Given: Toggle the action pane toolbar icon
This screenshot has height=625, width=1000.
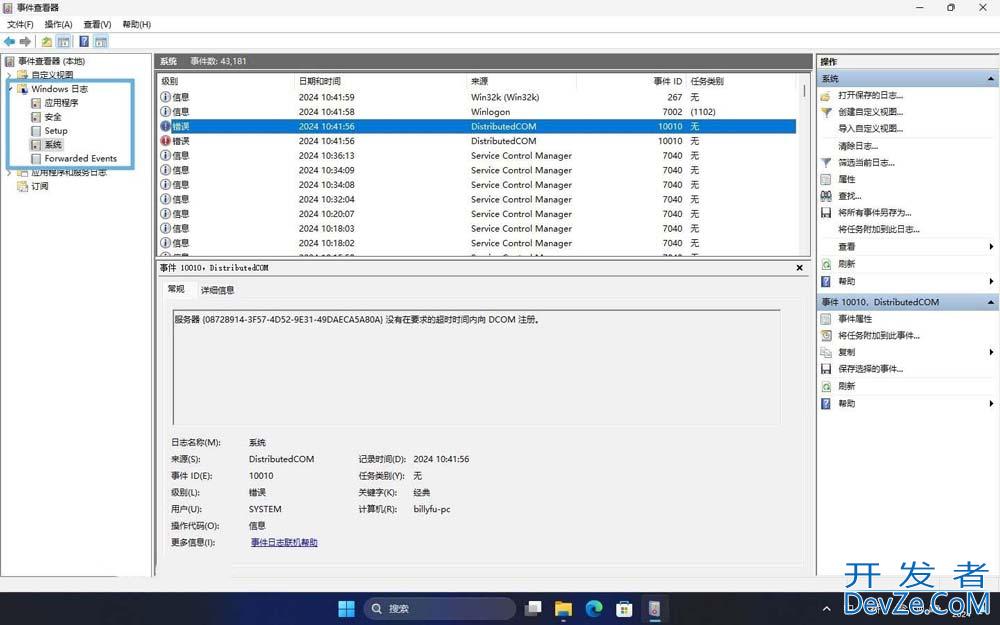Looking at the screenshot, I should pyautogui.click(x=101, y=42).
